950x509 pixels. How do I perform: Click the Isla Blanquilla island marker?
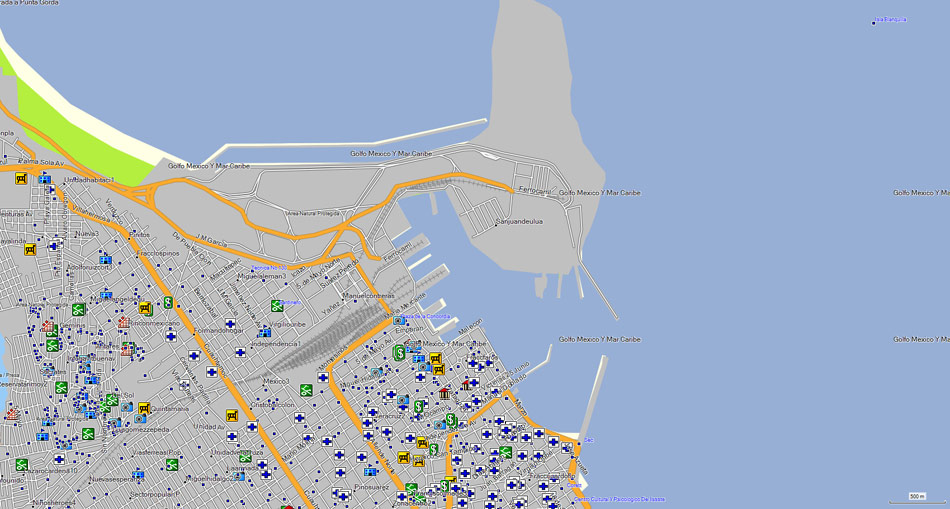click(x=874, y=21)
